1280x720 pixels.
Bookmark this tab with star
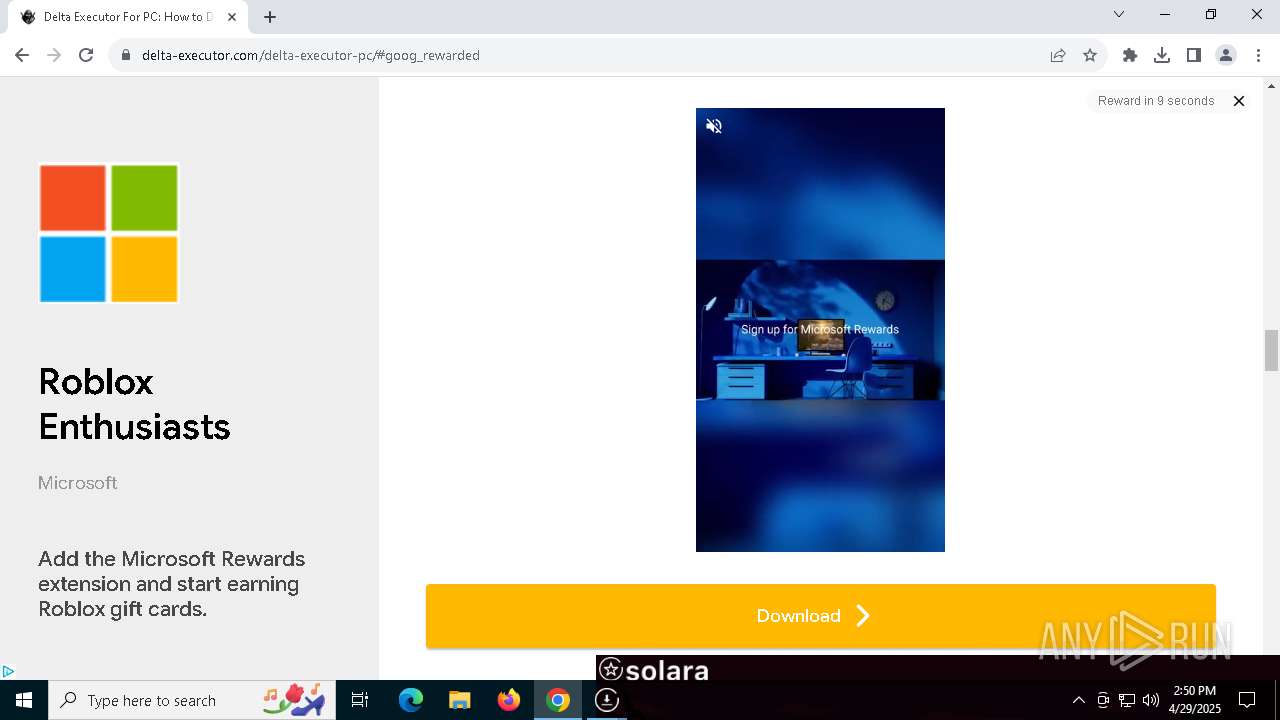pos(1090,56)
